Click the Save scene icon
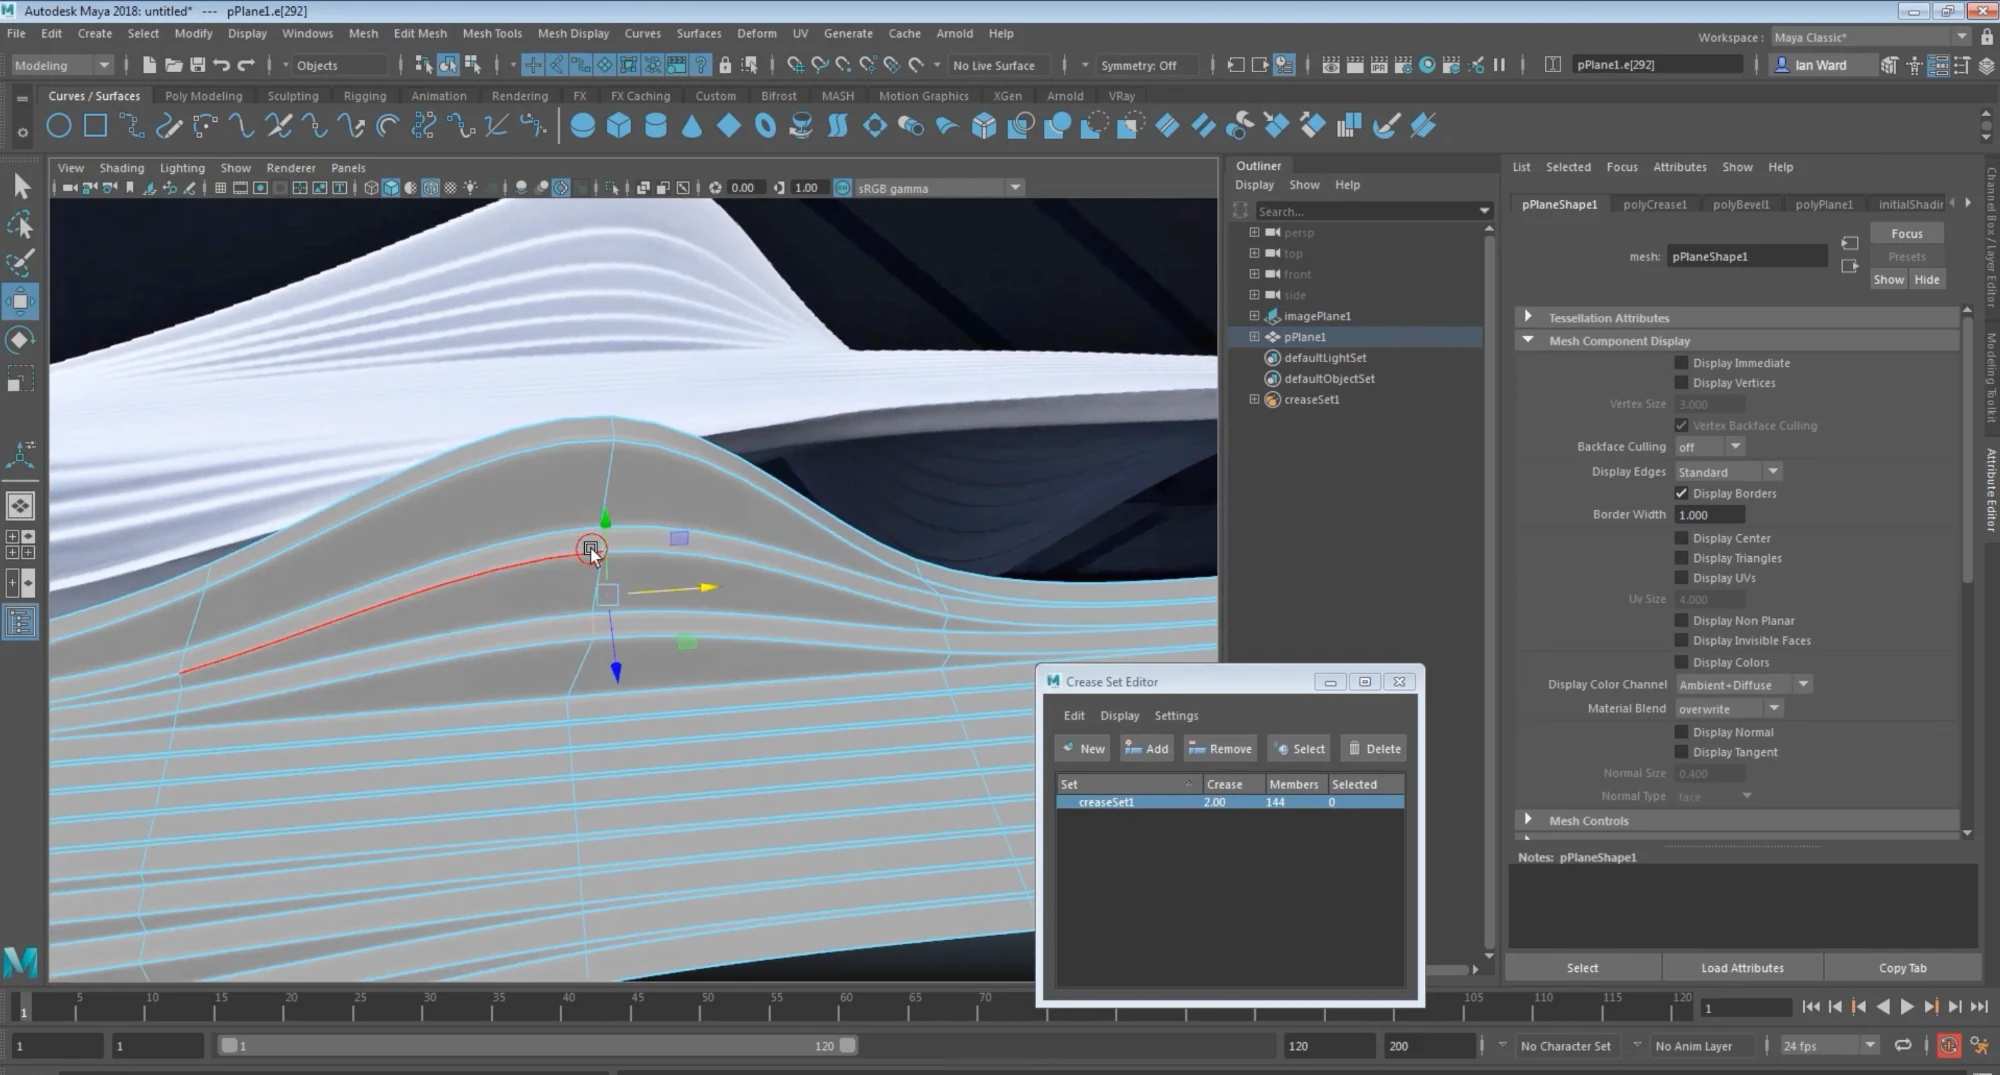2000x1075 pixels. pos(197,65)
